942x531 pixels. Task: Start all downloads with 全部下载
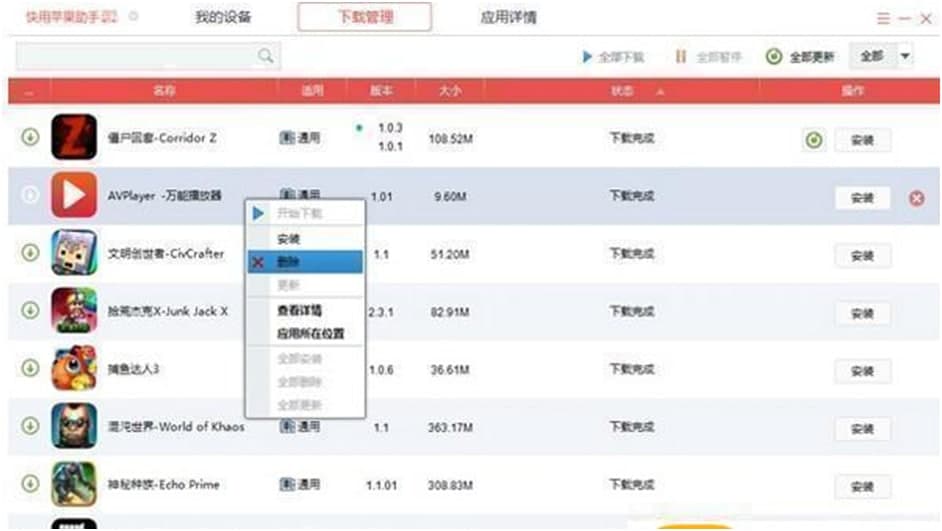(613, 57)
